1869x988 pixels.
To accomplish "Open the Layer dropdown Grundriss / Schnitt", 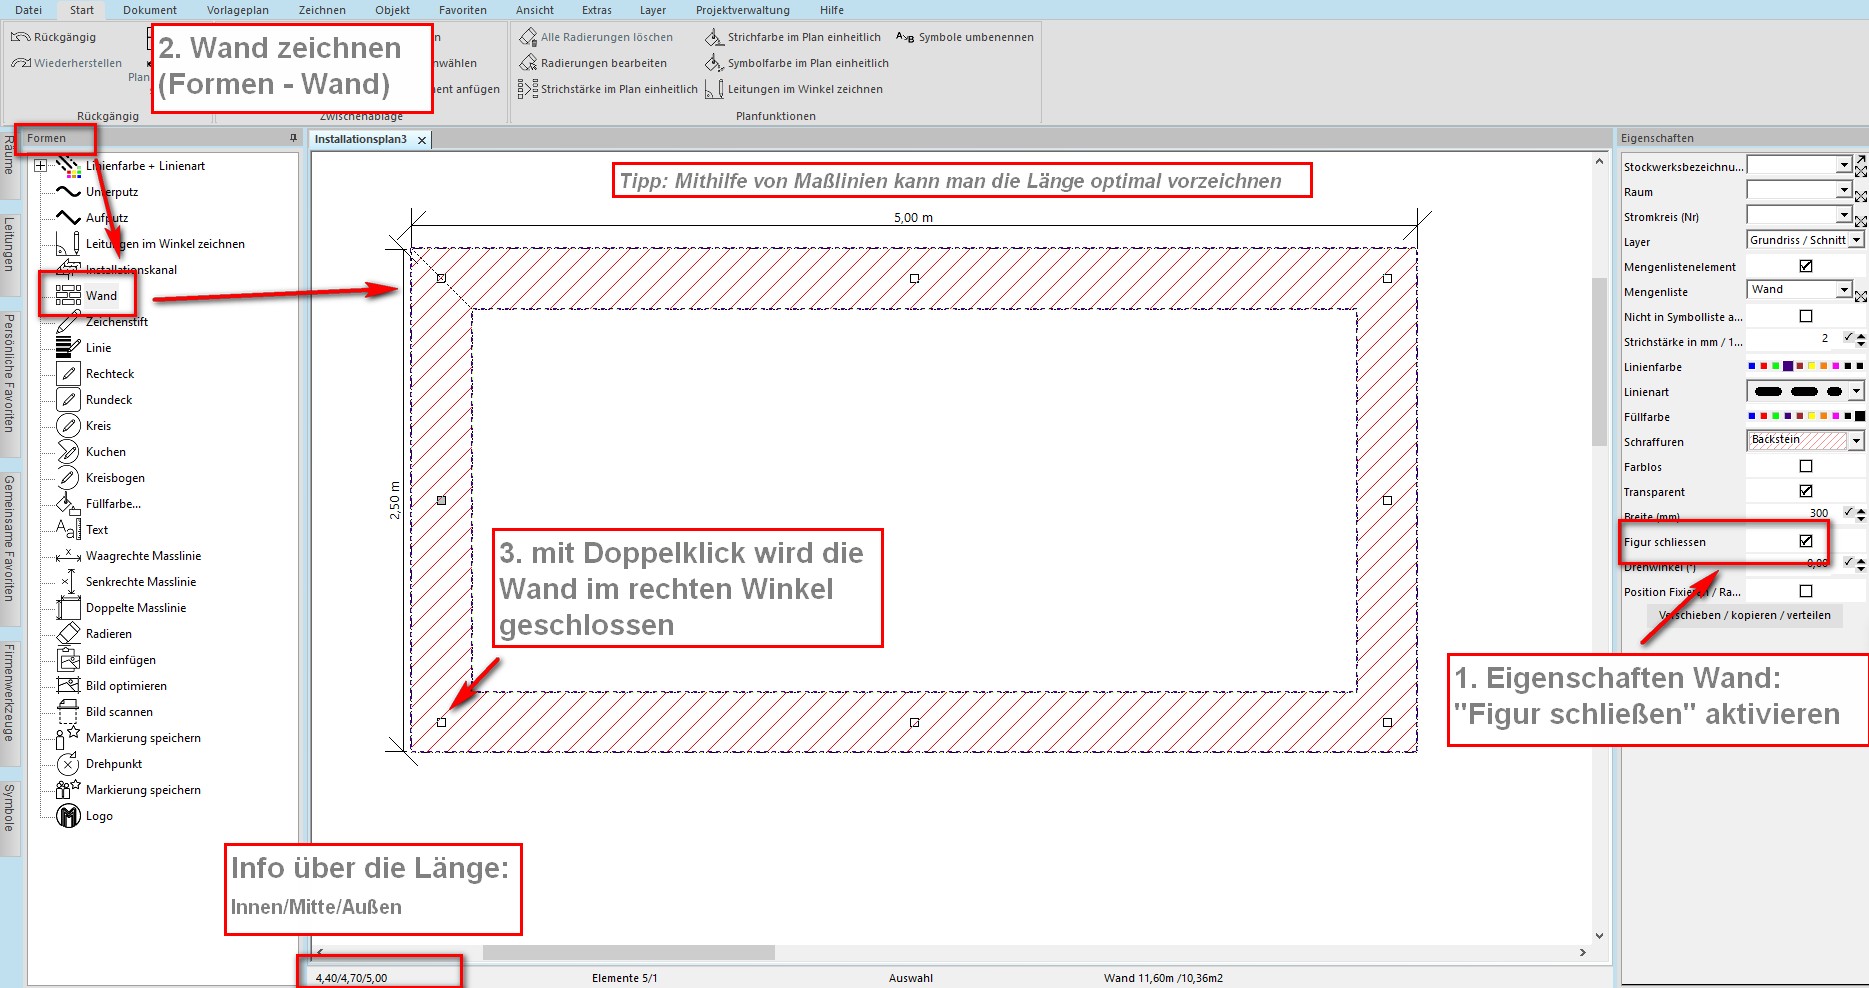I will [x=1856, y=240].
